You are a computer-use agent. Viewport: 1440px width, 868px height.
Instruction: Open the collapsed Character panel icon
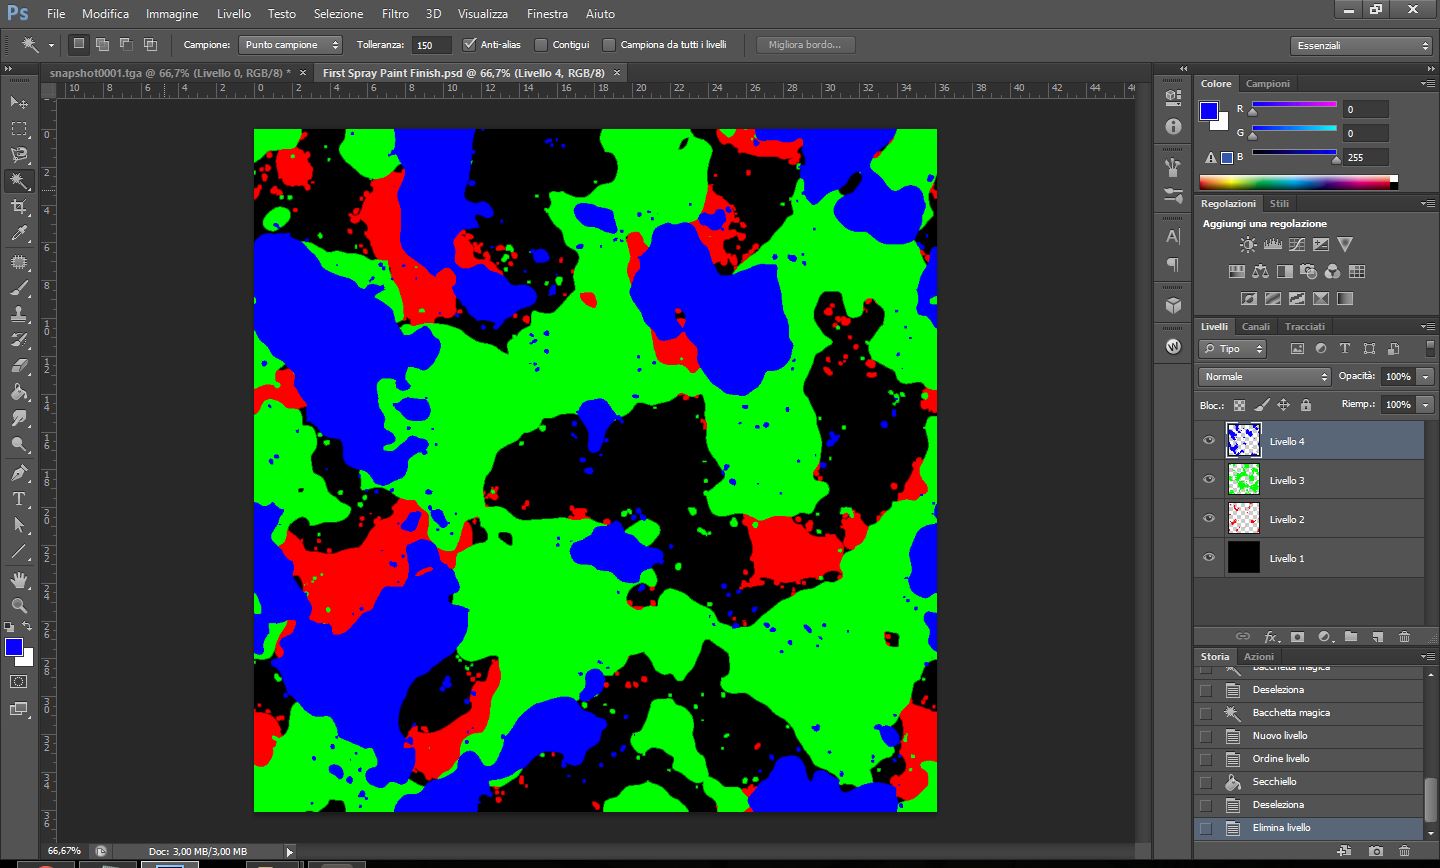pyautogui.click(x=1173, y=236)
